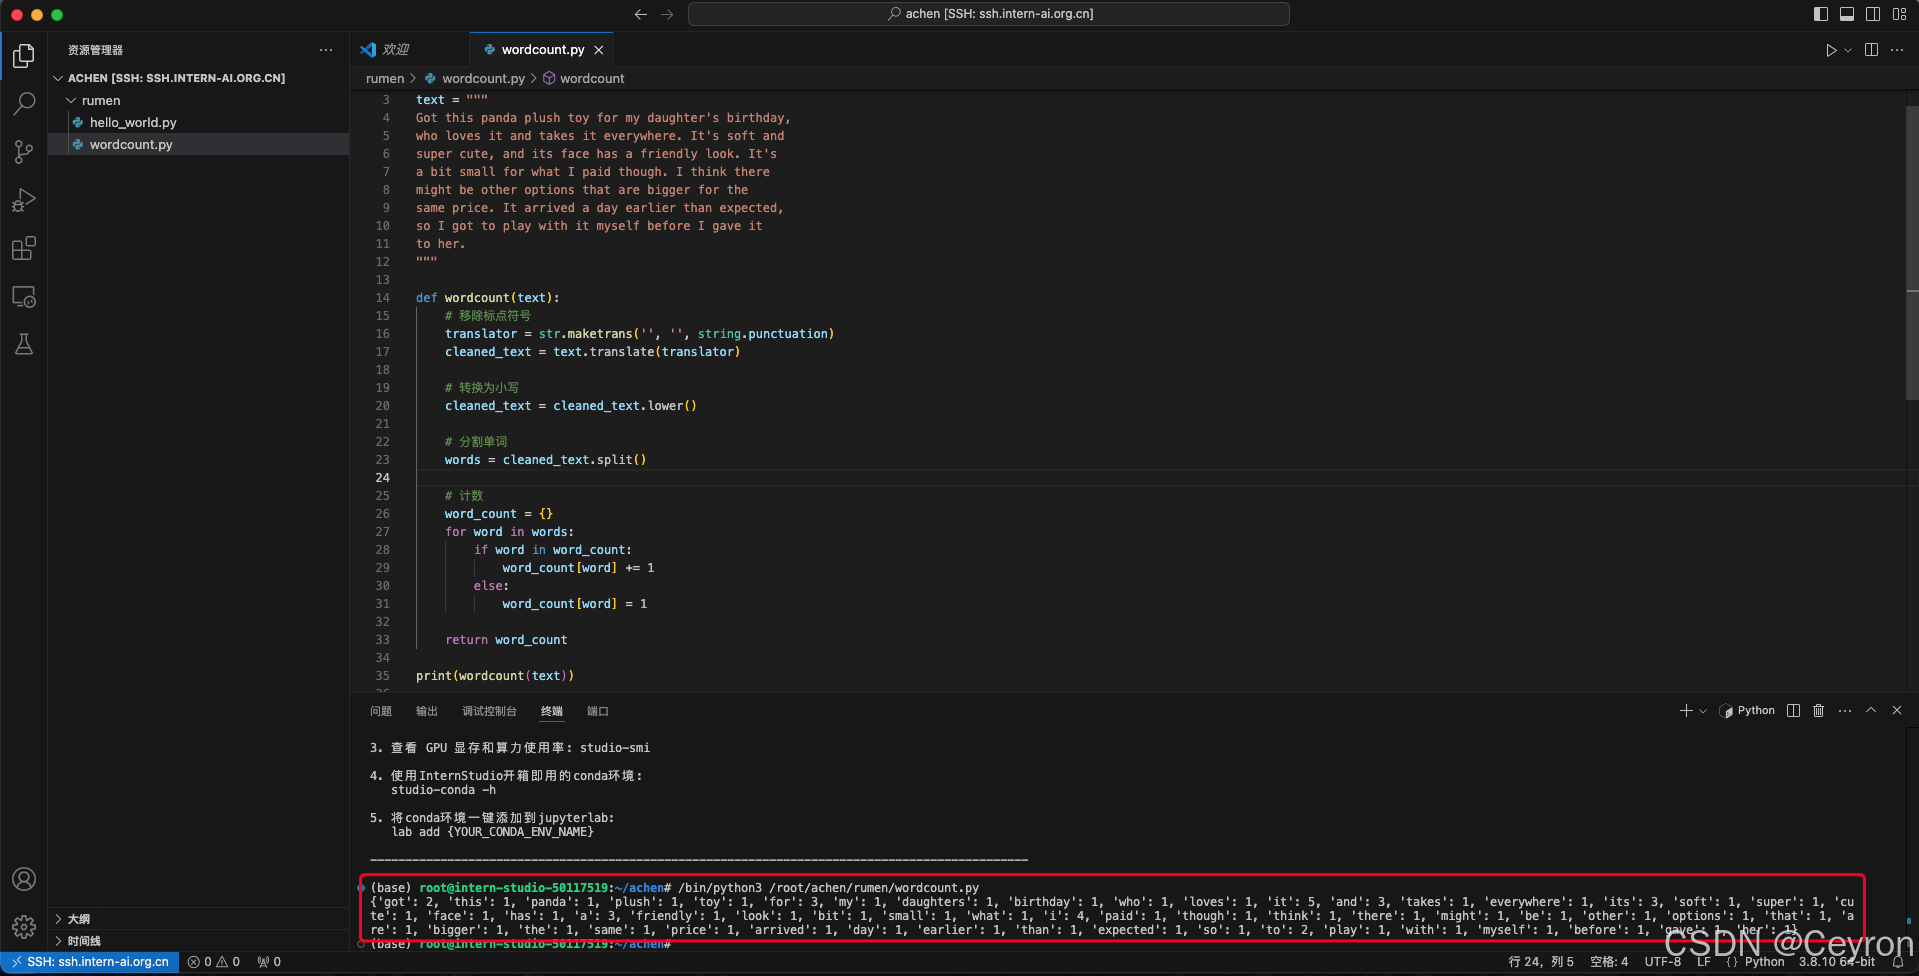Open the Testing view (flask icon)
The height and width of the screenshot is (976, 1919).
tap(23, 344)
